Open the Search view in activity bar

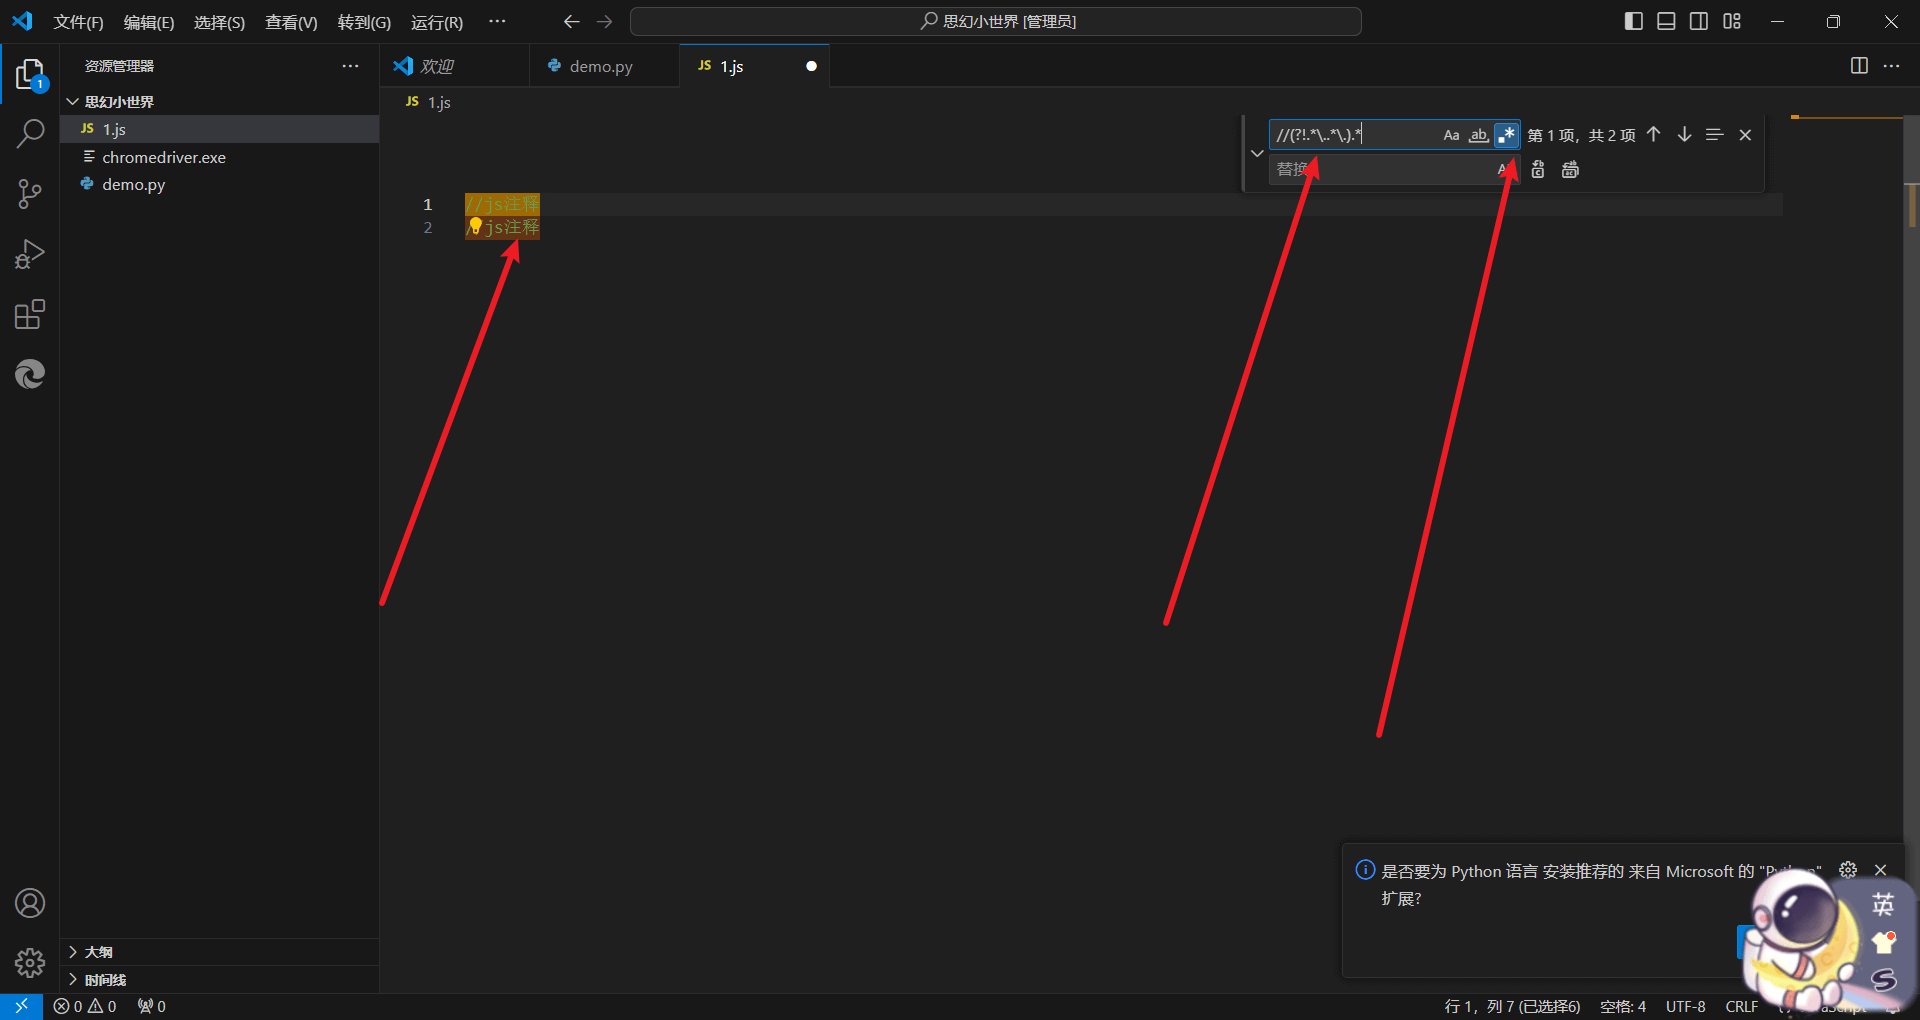tap(30, 133)
